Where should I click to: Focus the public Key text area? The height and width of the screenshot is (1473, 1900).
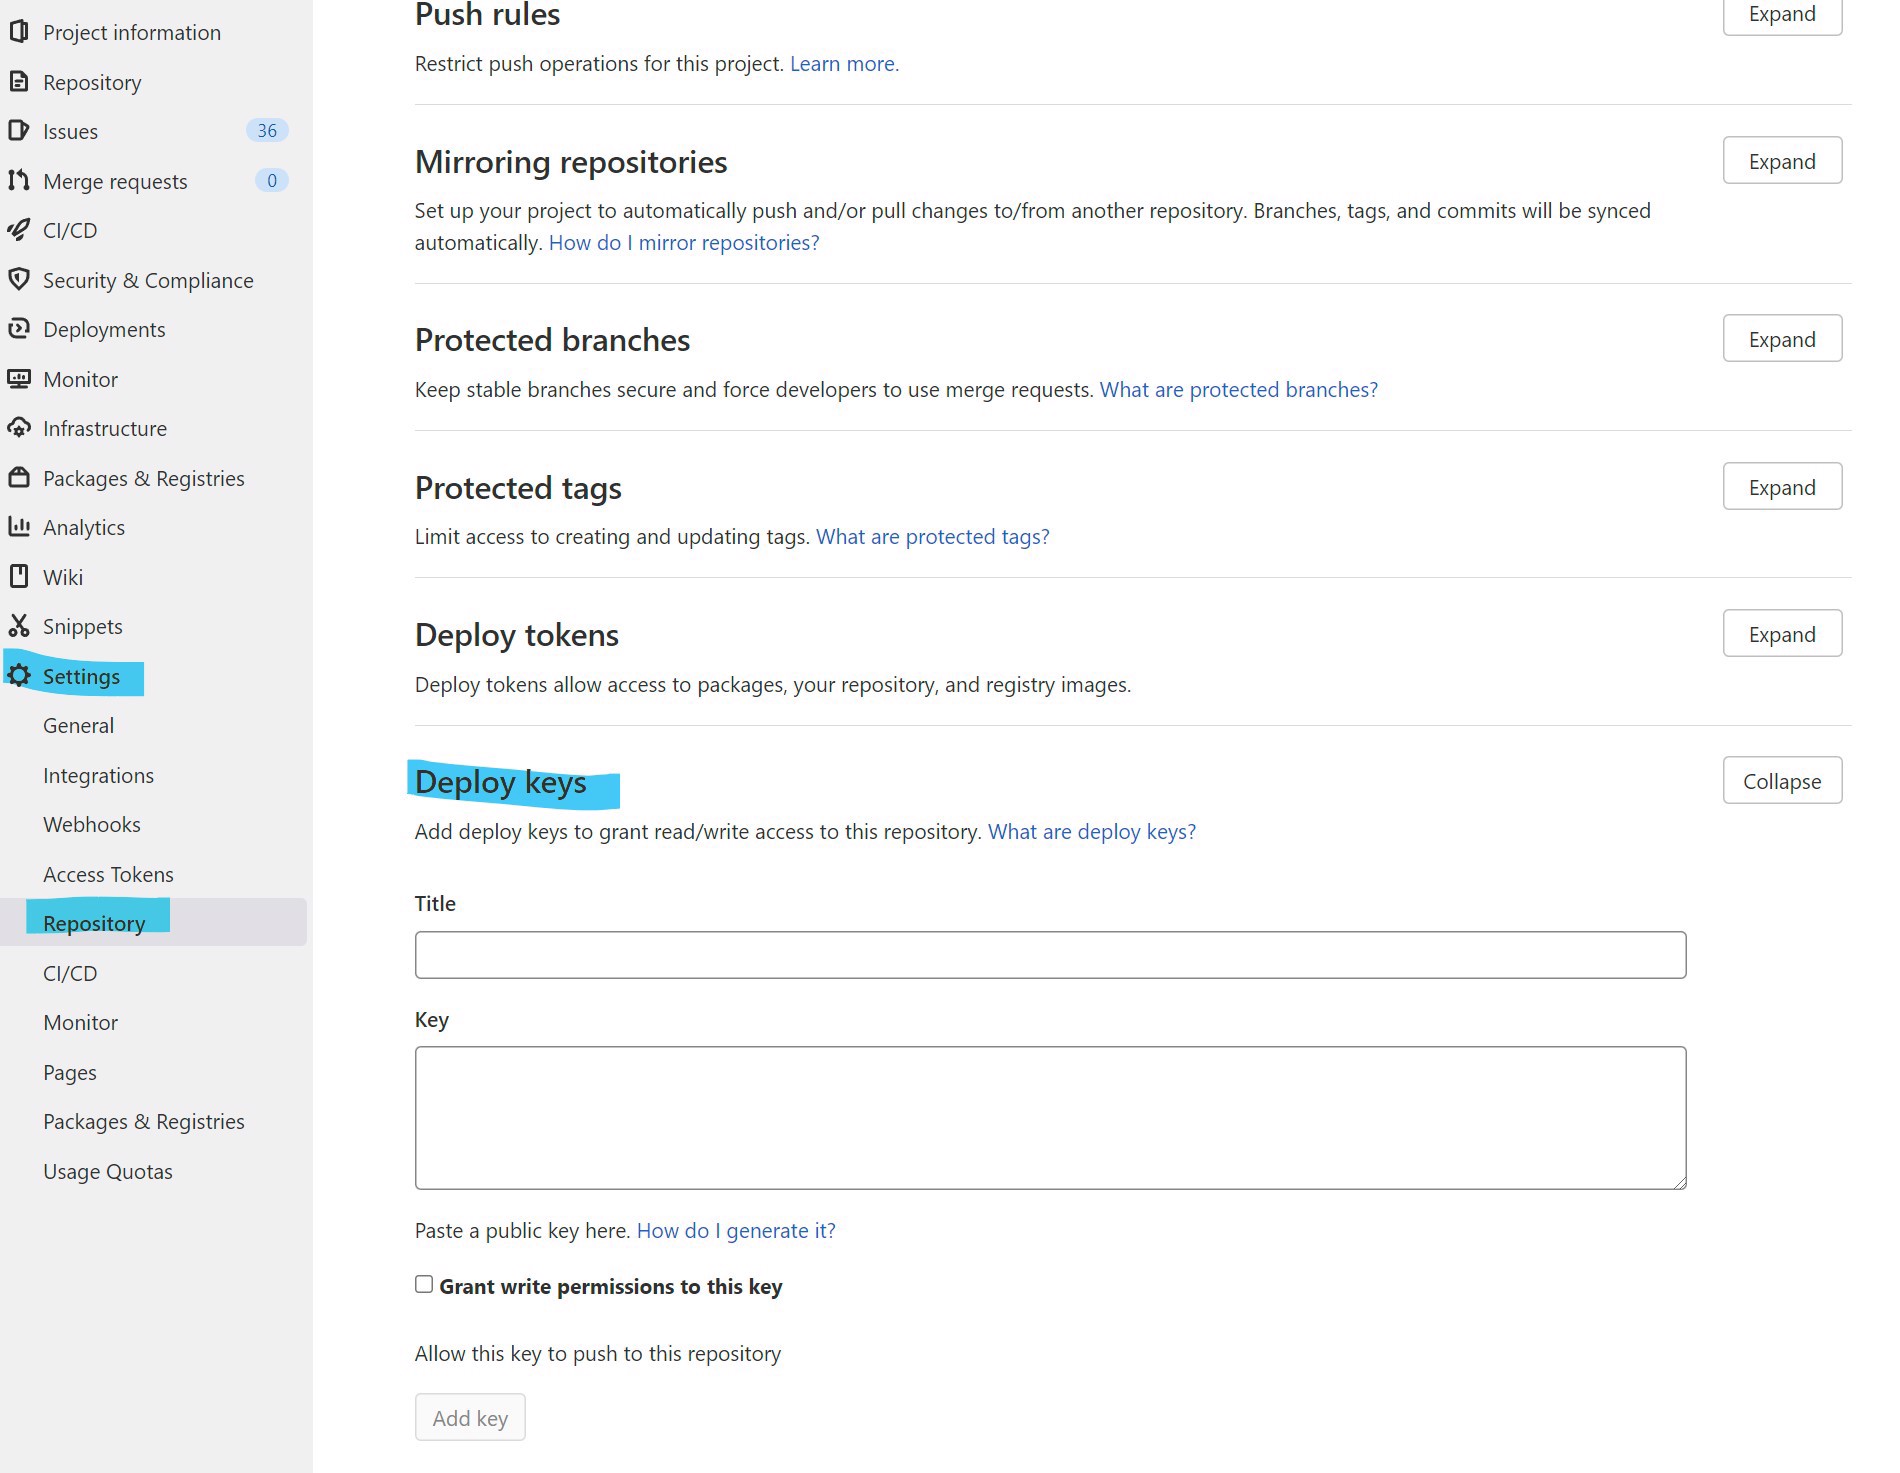(1050, 1118)
